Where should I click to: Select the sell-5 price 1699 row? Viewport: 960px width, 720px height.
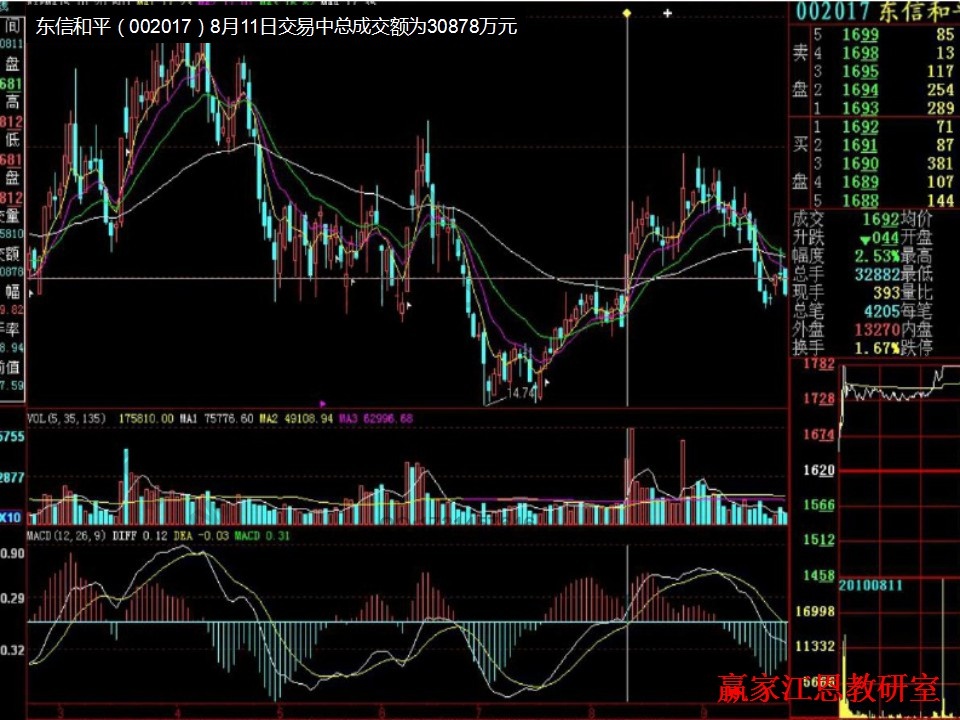pos(860,35)
